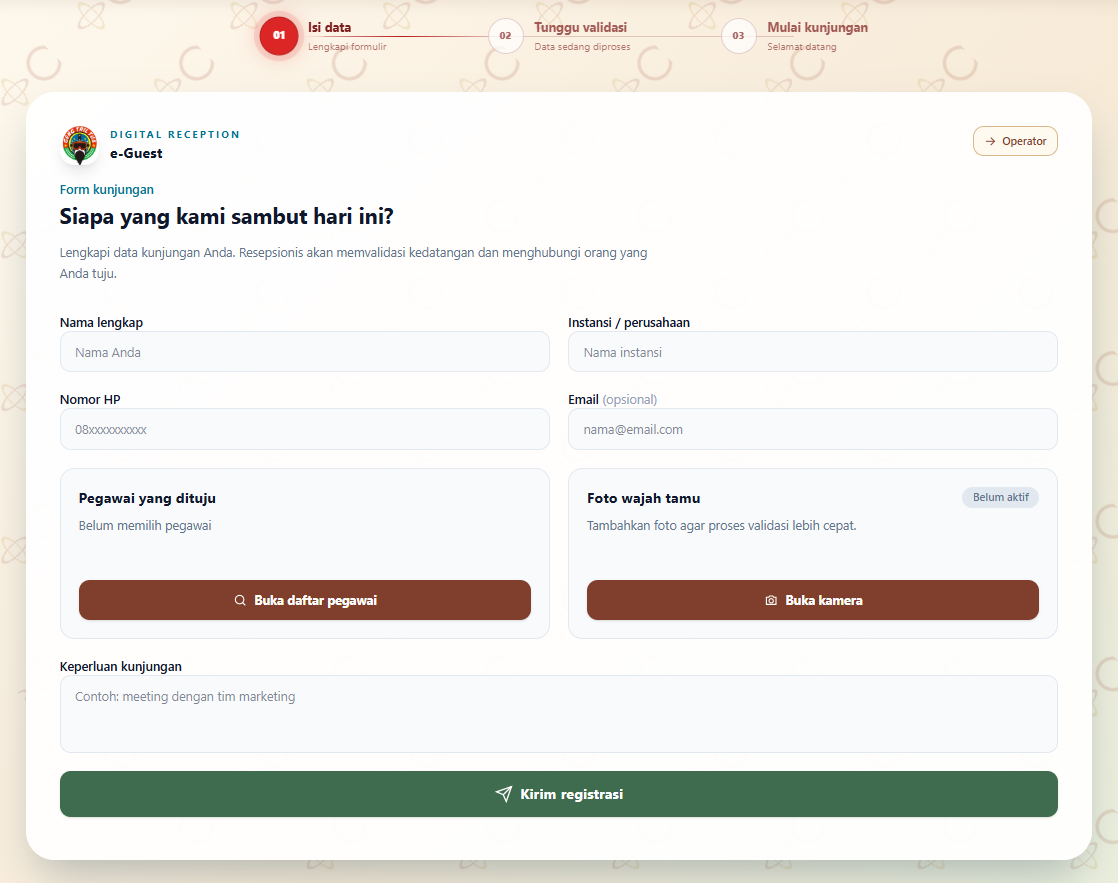Image resolution: width=1118 pixels, height=883 pixels.
Task: Click the paper plane icon in Kirim registrasi
Action: click(503, 794)
